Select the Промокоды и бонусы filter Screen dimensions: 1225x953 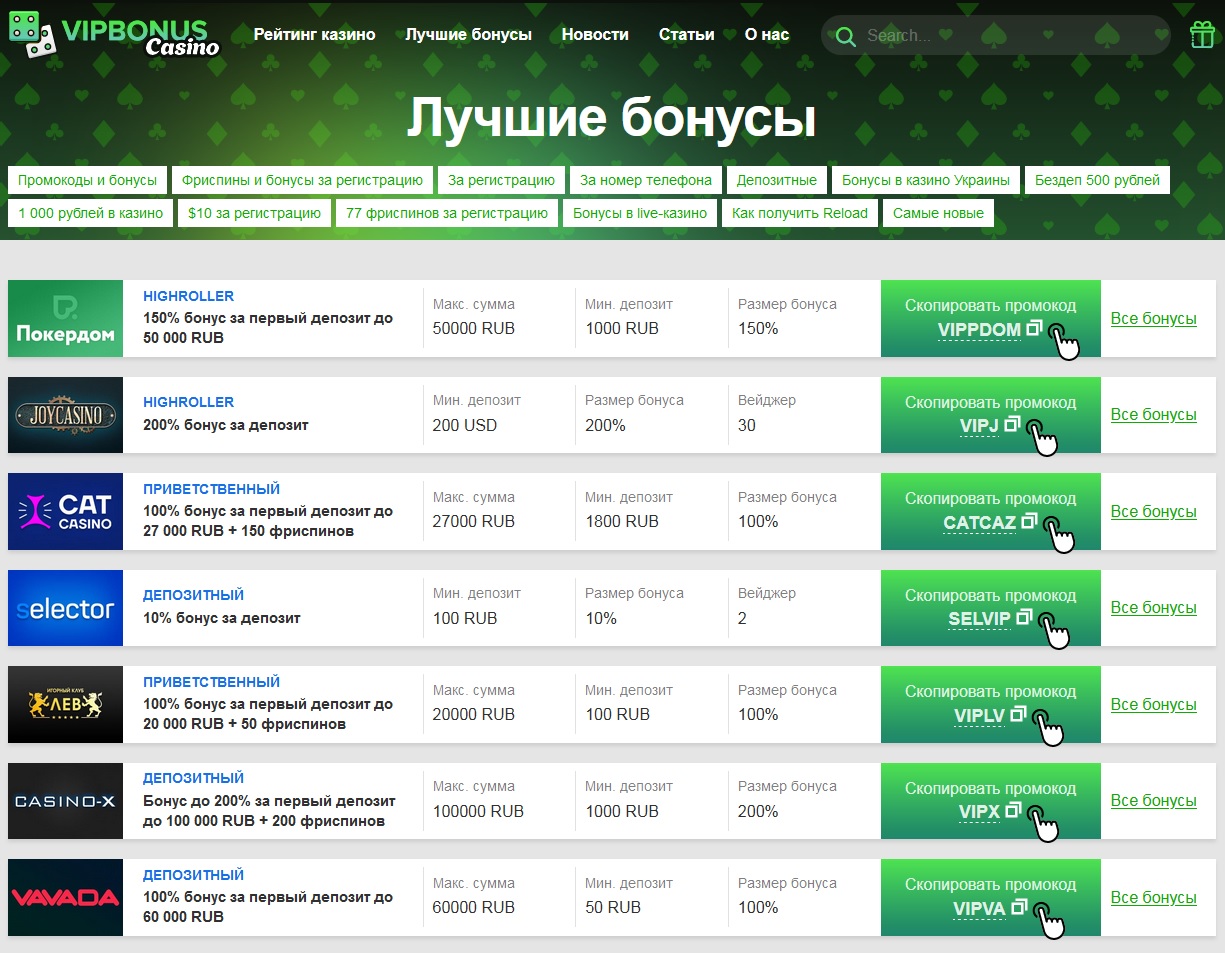coord(87,180)
